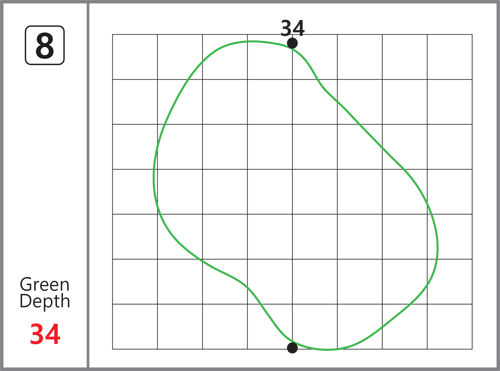
Task: Click the top-left grid cell
Action: click(135, 57)
